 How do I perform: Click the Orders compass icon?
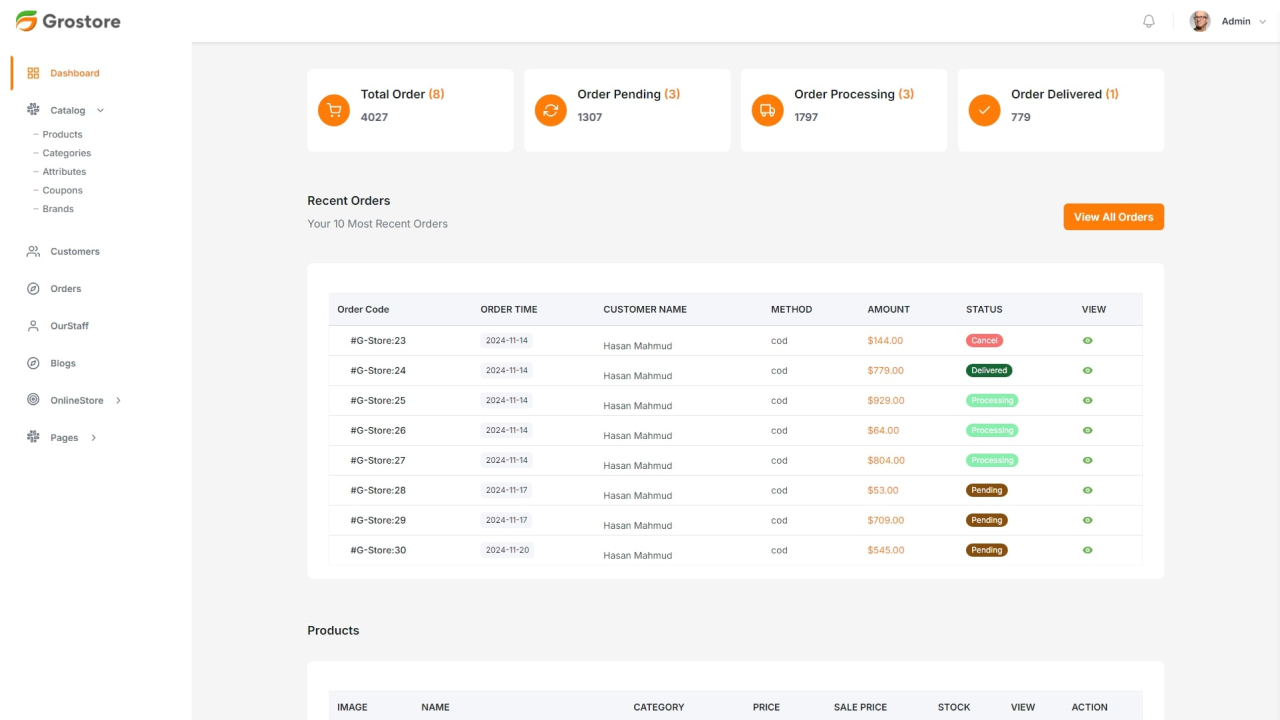point(33,289)
